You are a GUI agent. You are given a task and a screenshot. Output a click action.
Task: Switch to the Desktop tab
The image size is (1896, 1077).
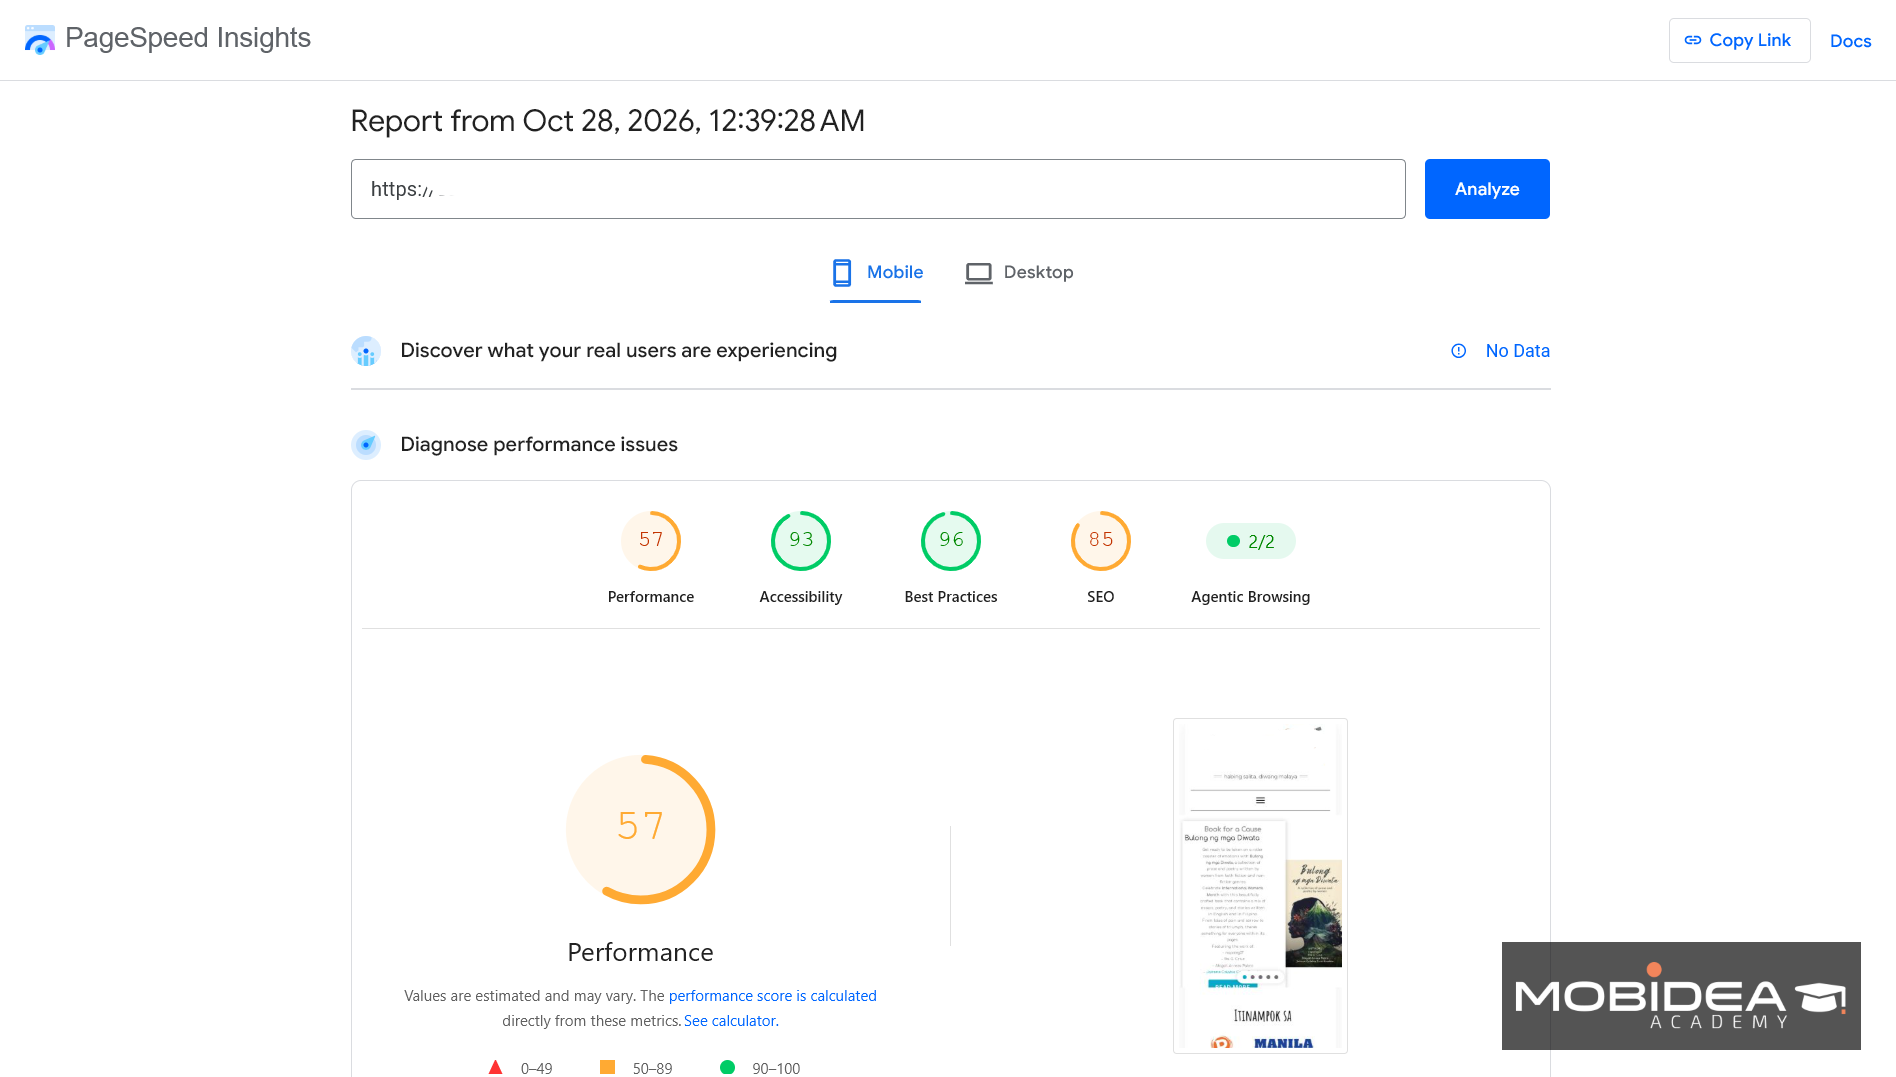1019,272
